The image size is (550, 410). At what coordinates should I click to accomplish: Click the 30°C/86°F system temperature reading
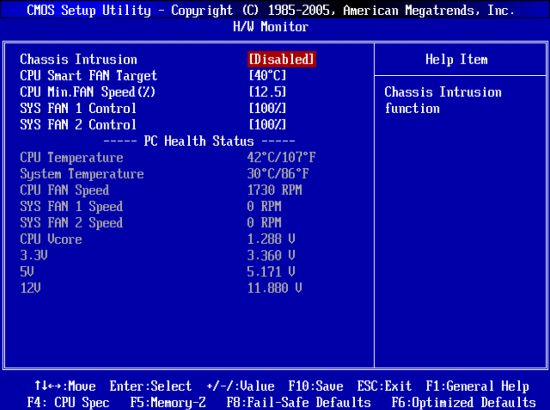pos(278,174)
